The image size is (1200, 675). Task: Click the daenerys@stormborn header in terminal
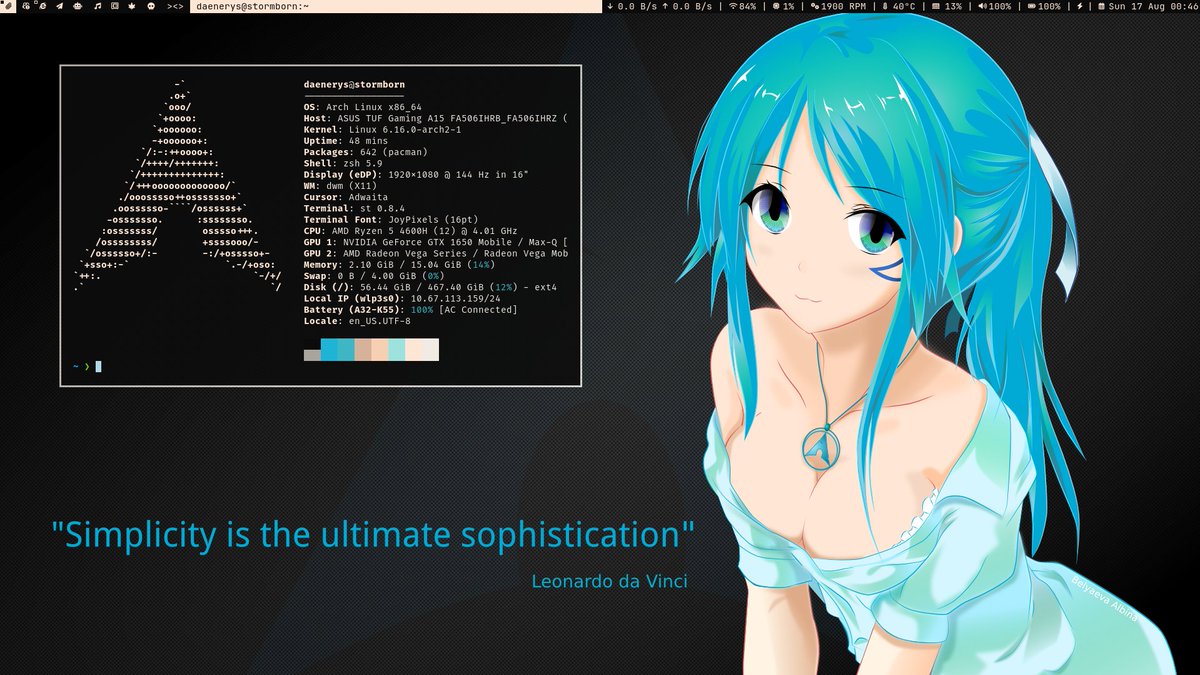pos(354,85)
